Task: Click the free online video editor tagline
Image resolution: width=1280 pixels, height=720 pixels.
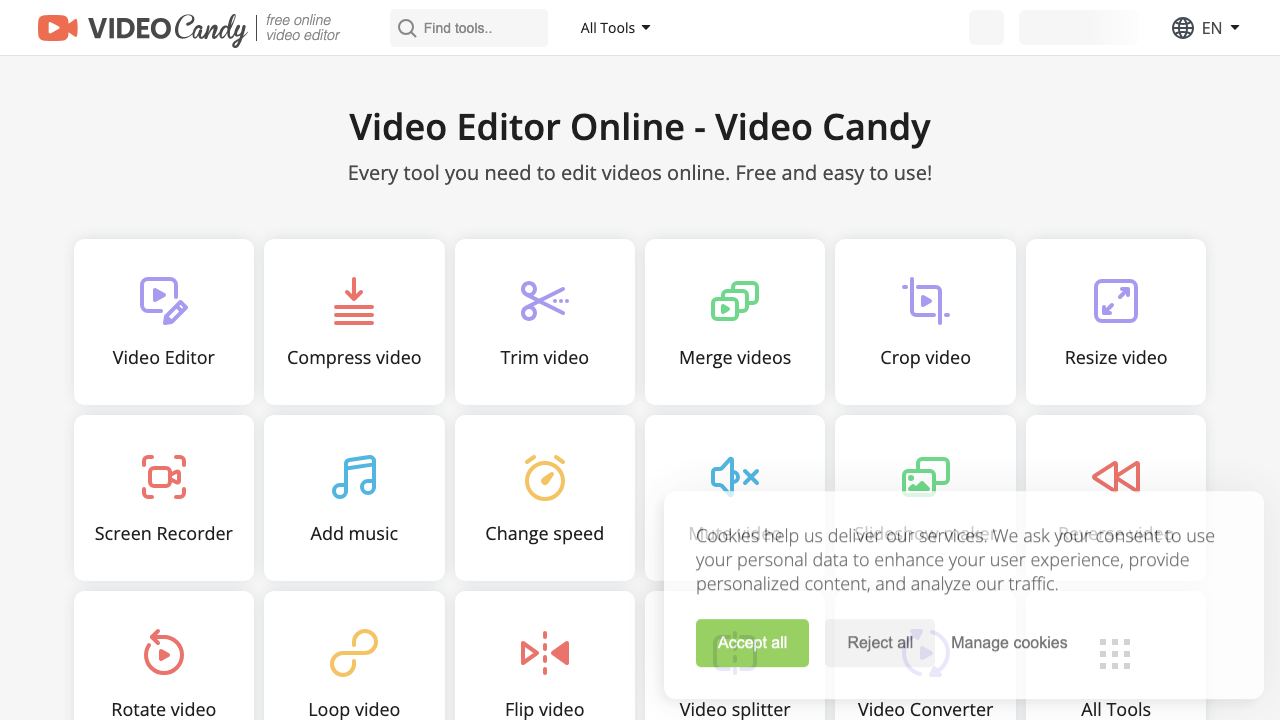Action: (303, 28)
